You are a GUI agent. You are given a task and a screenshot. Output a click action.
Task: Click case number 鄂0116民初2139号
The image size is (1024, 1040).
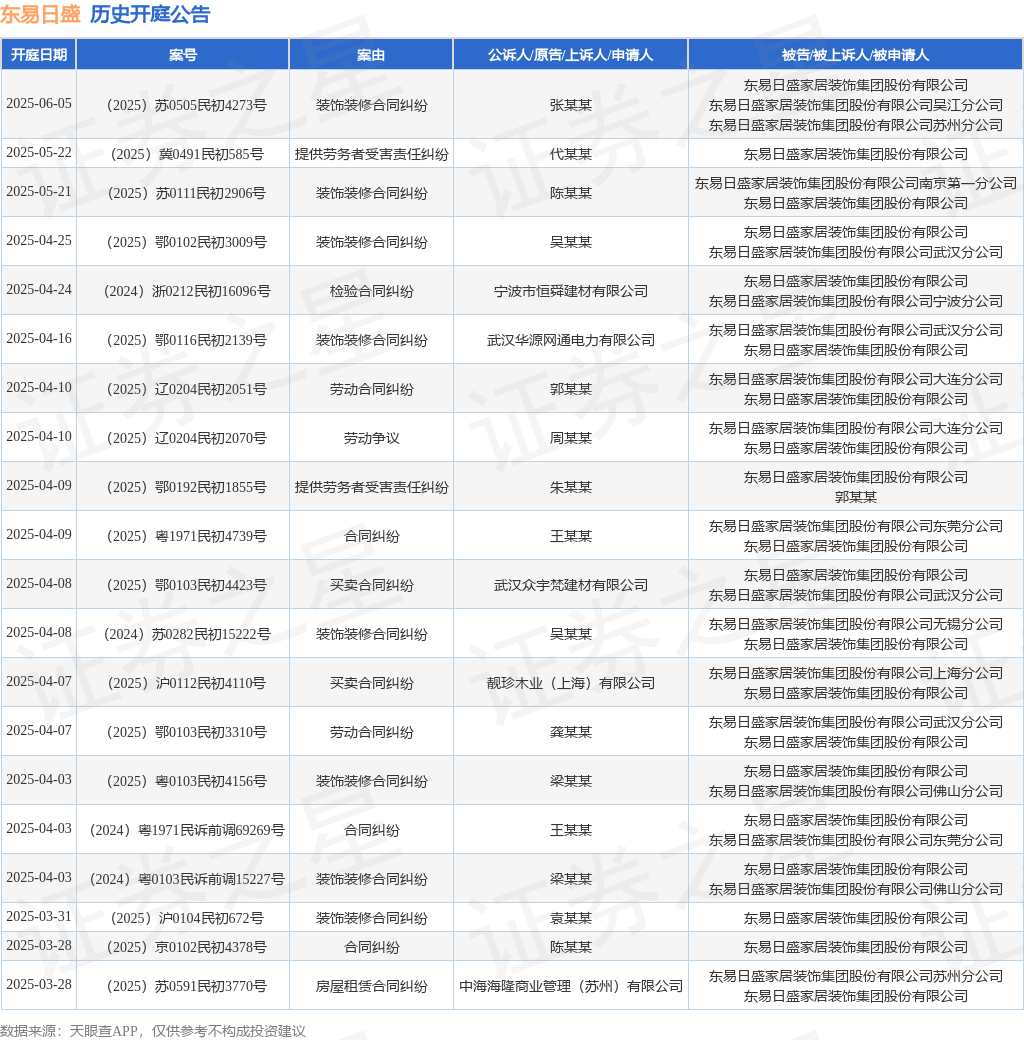(186, 340)
